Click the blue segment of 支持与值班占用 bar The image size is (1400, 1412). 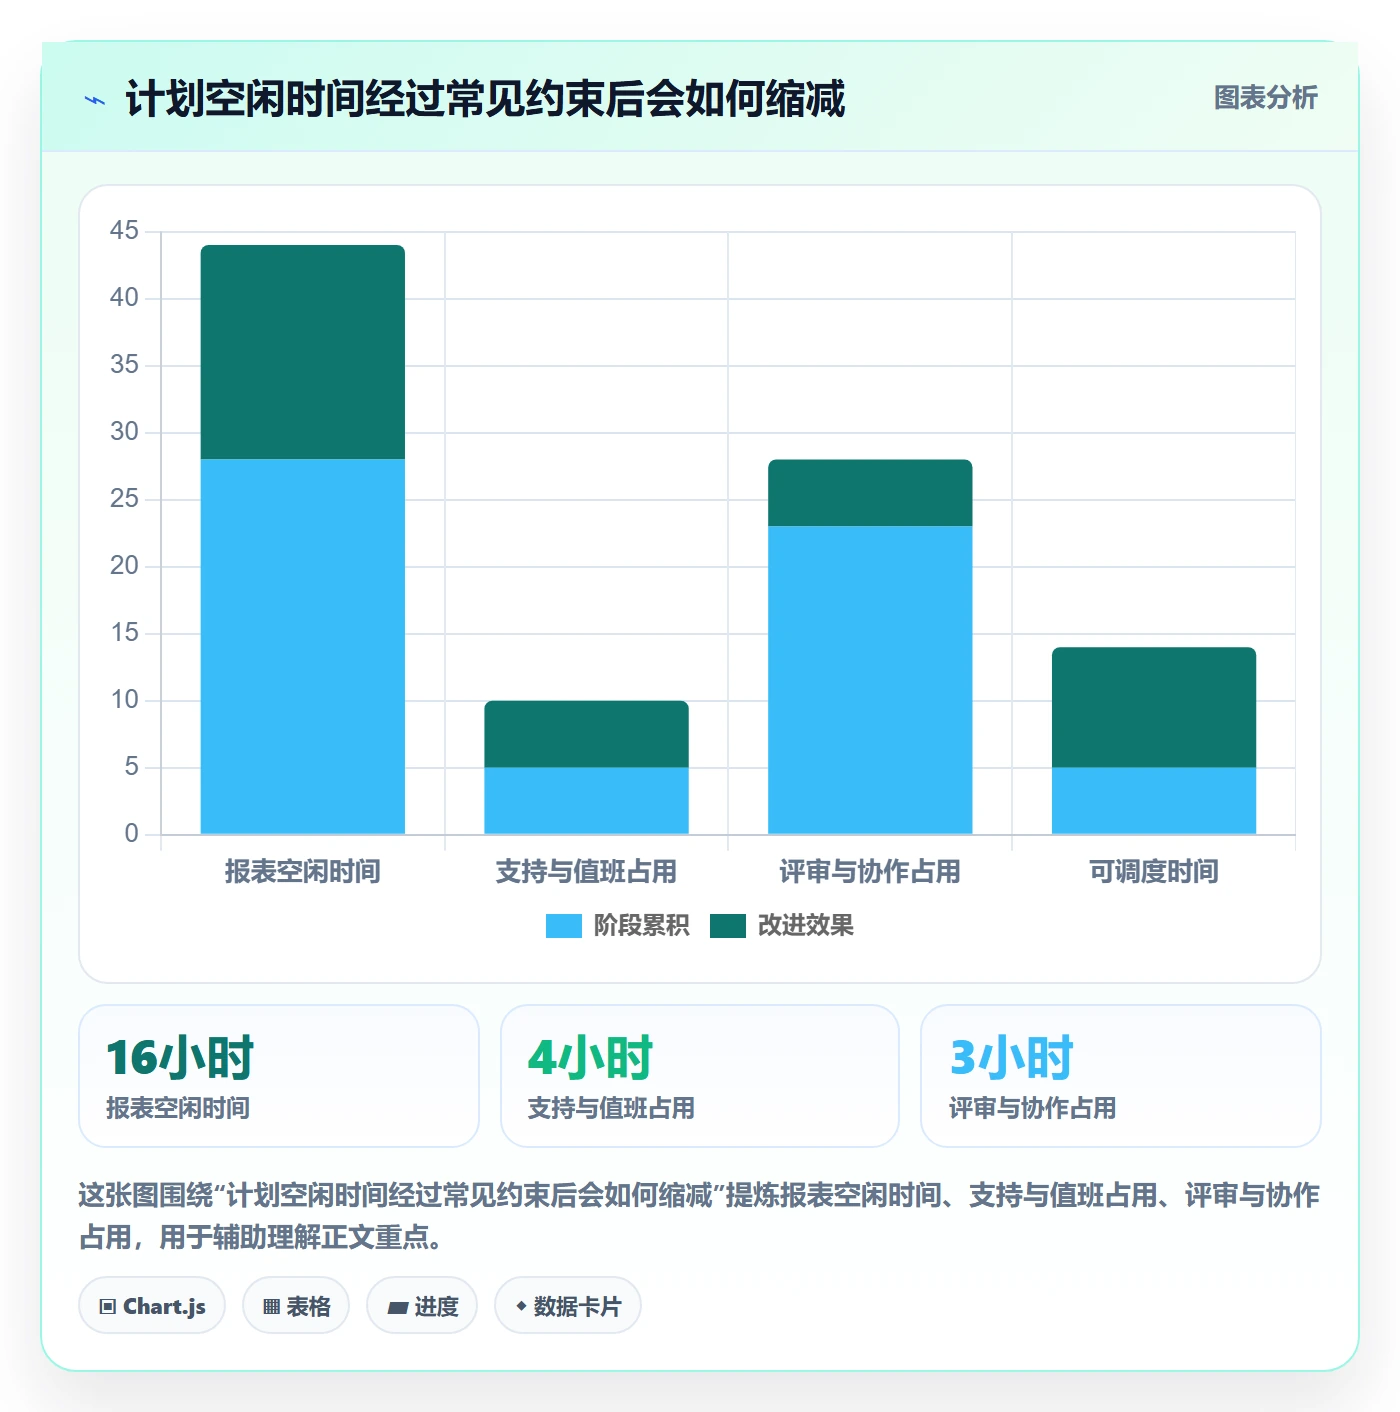tap(587, 800)
